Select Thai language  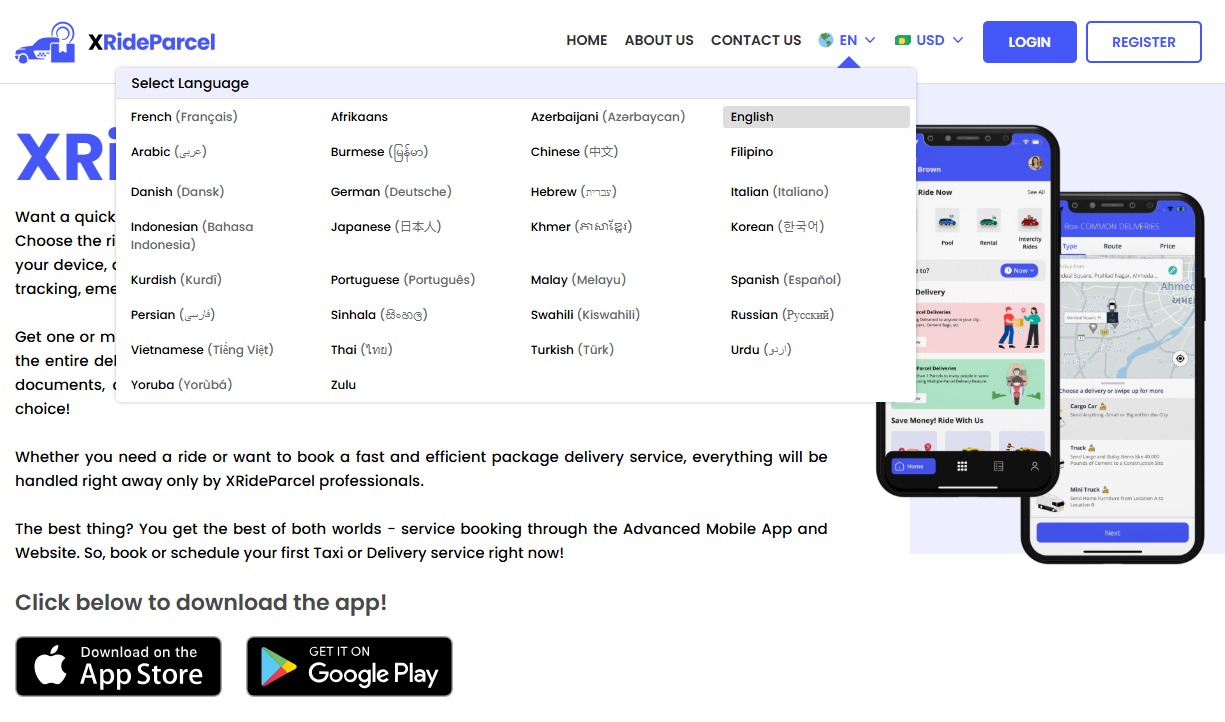(362, 350)
